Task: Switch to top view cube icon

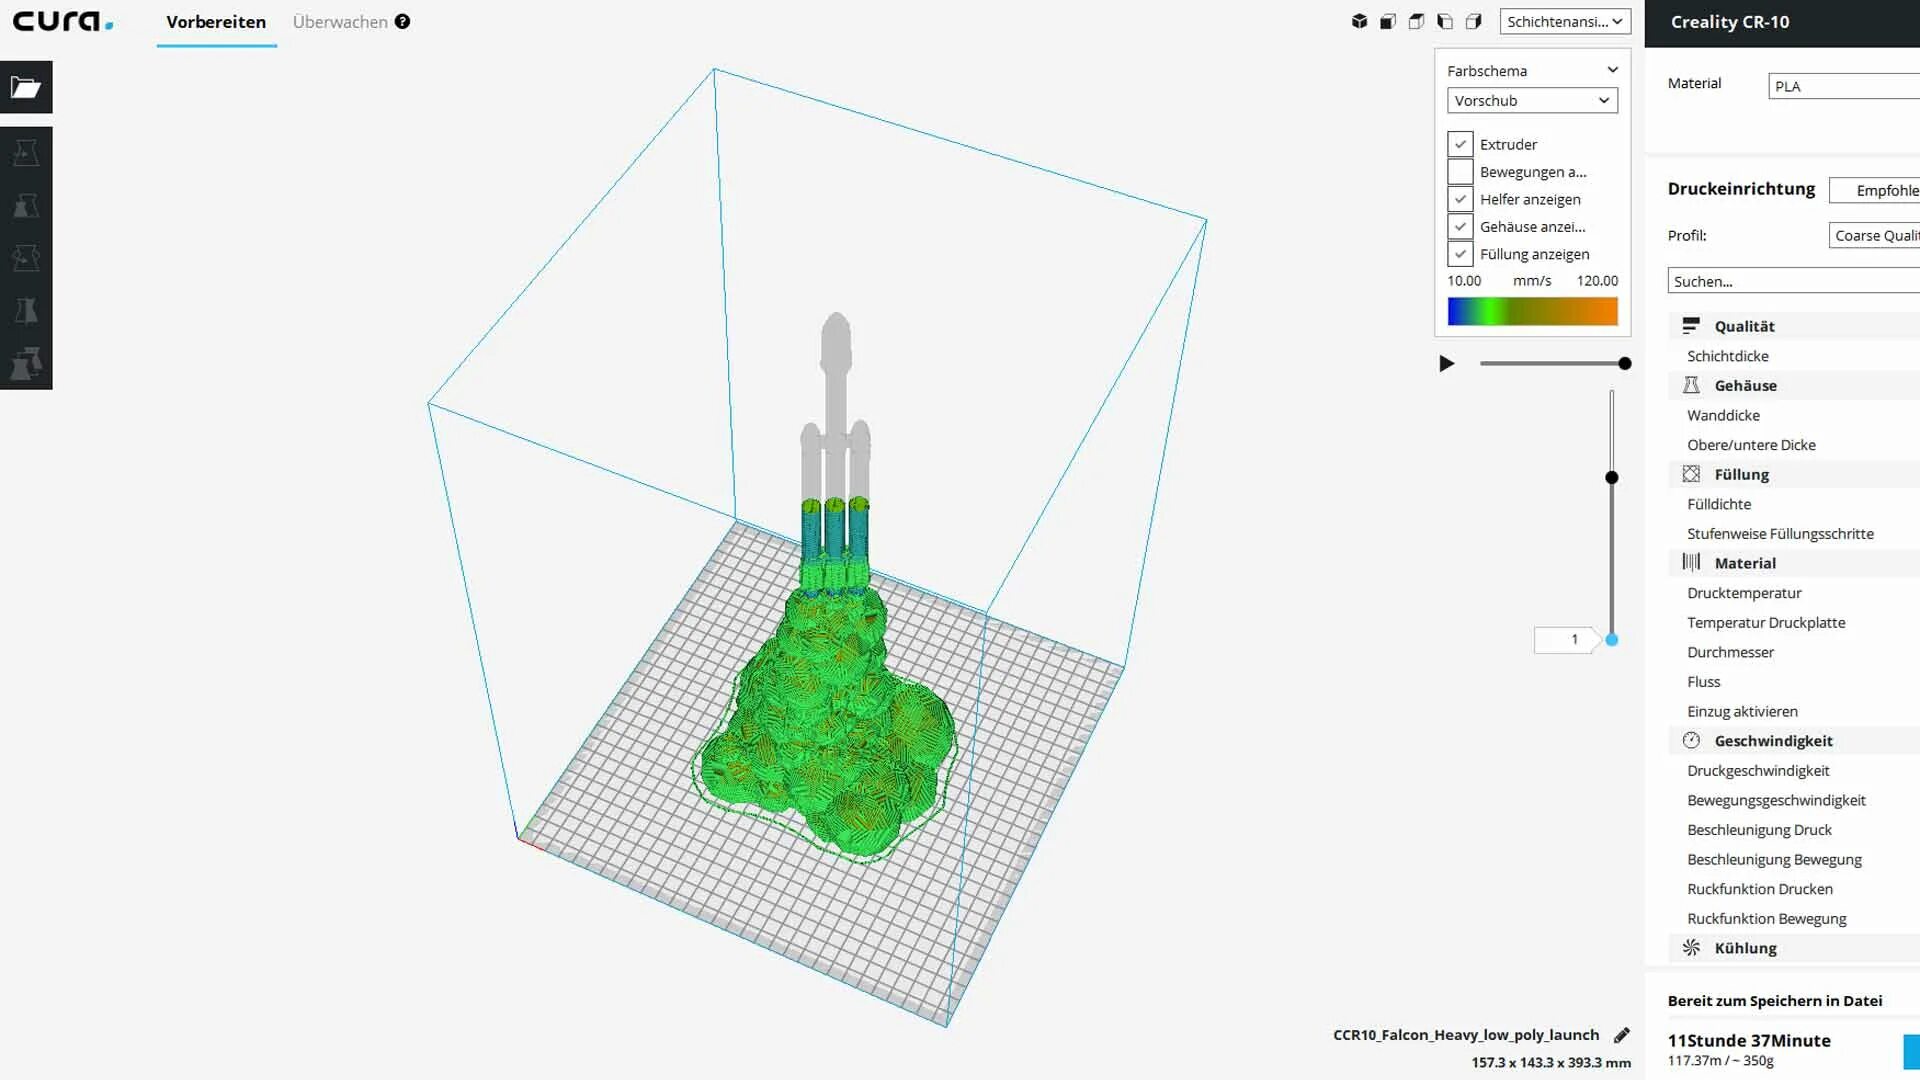Action: (1416, 21)
